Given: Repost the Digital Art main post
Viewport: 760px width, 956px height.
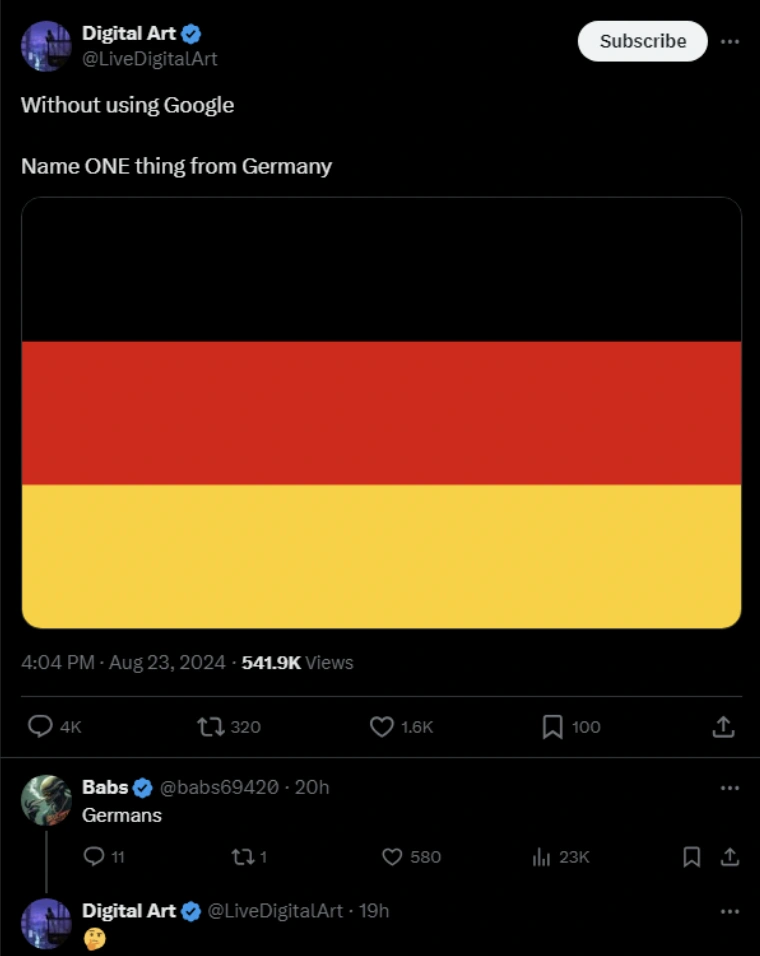Looking at the screenshot, I should [211, 727].
